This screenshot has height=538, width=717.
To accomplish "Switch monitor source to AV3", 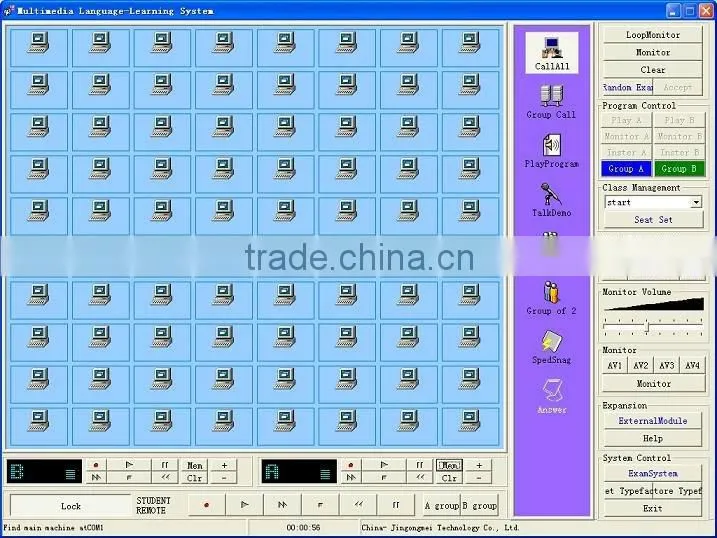I will pos(666,365).
